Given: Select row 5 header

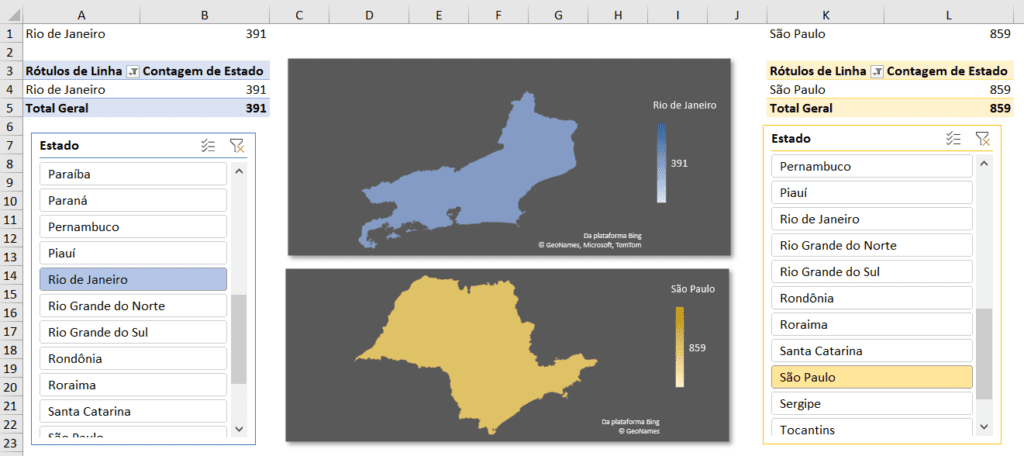Looking at the screenshot, I should point(11,108).
